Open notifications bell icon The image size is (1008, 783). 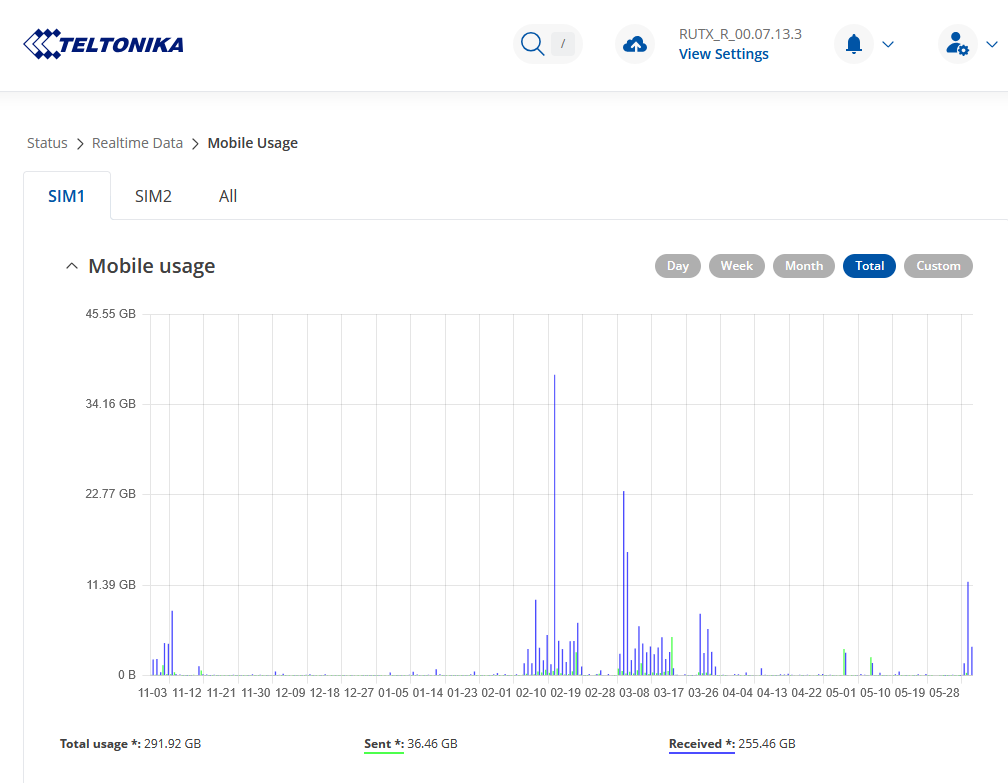pos(854,44)
